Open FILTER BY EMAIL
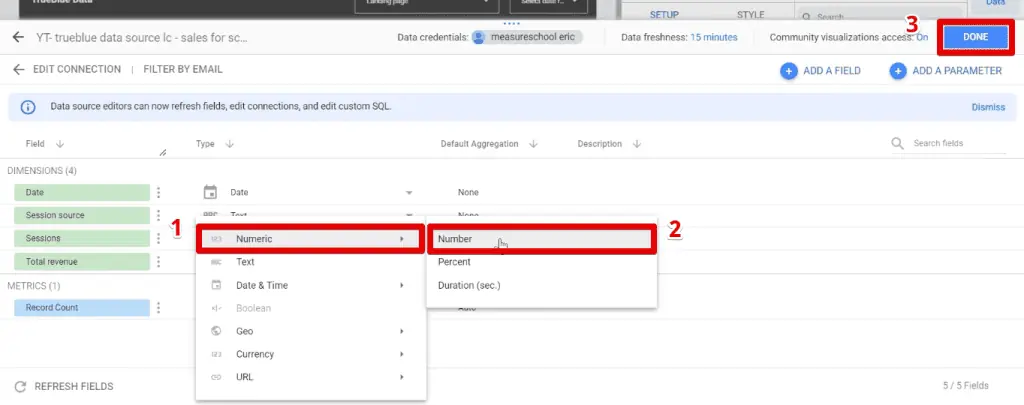Viewport: 1024px width, 405px height. click(x=183, y=69)
